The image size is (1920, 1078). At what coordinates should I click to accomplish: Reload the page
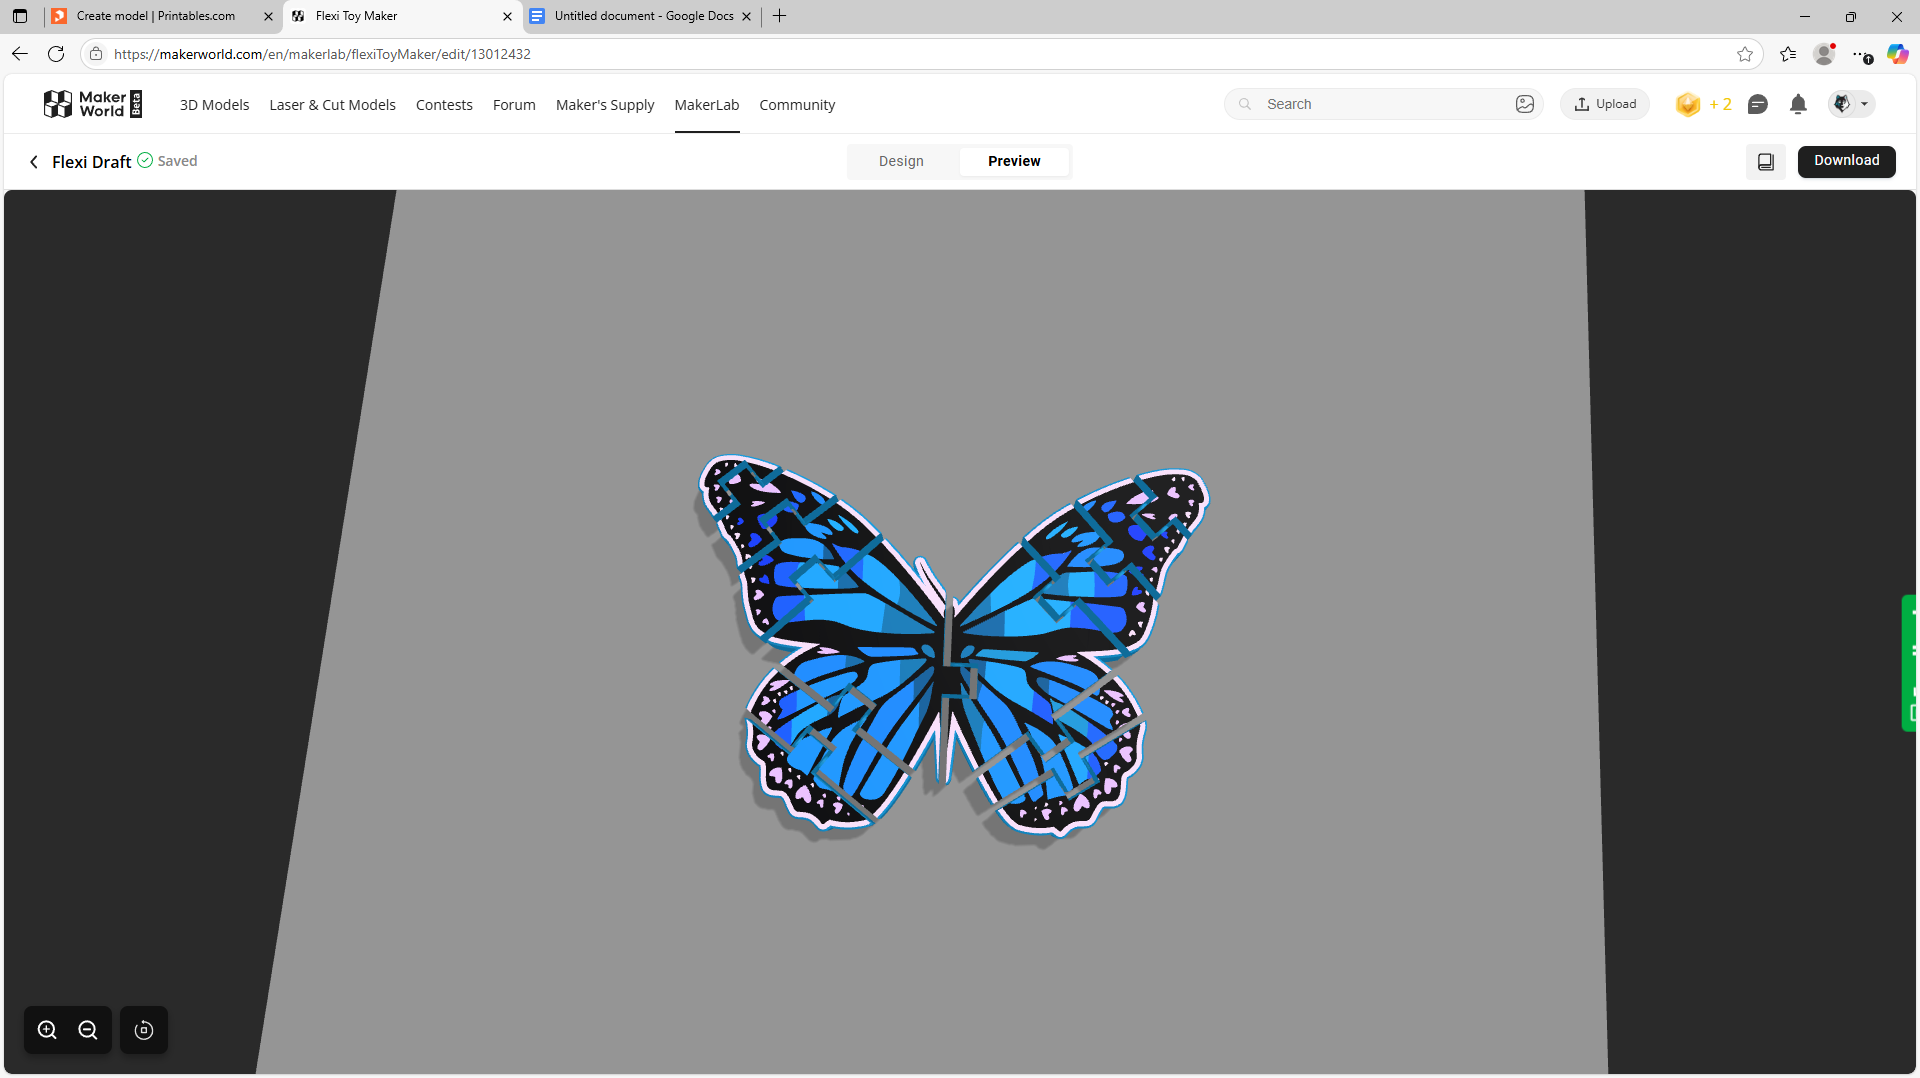pos(56,54)
